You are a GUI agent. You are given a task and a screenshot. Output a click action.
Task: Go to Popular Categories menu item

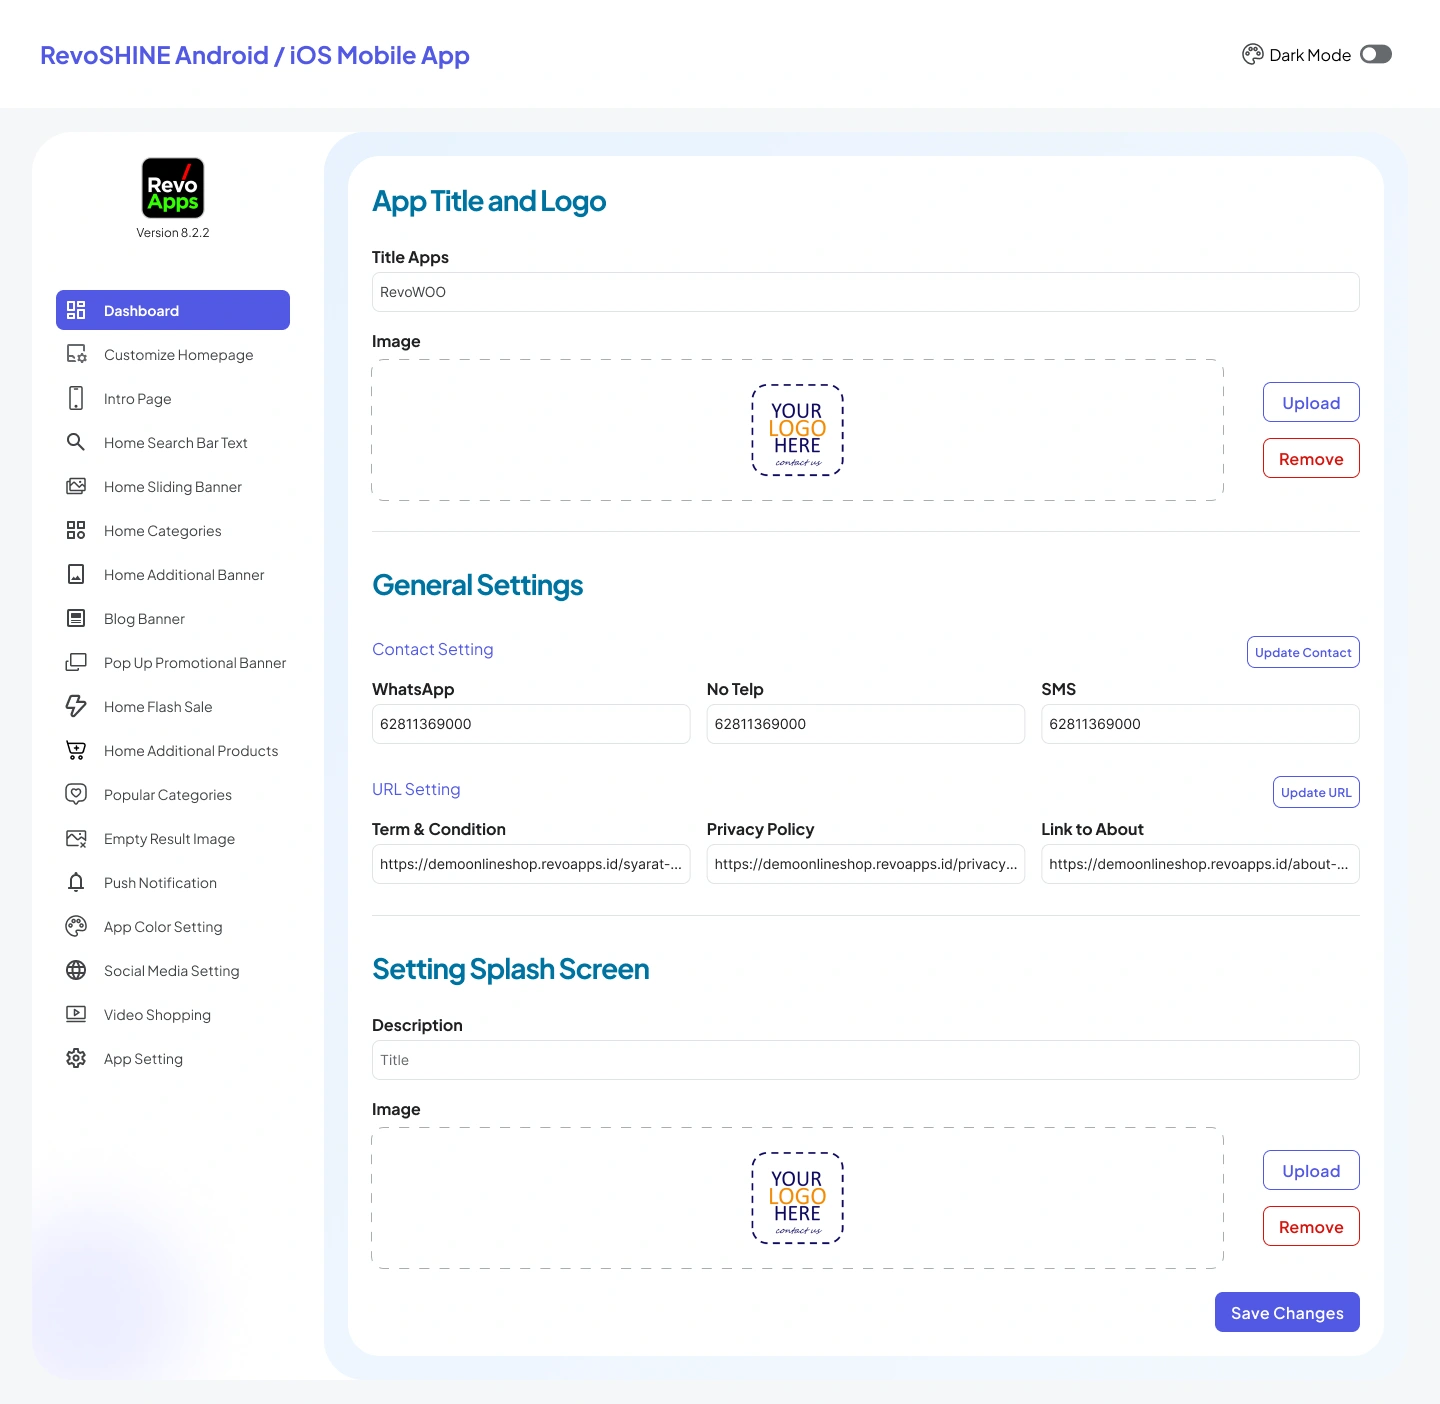click(x=173, y=794)
